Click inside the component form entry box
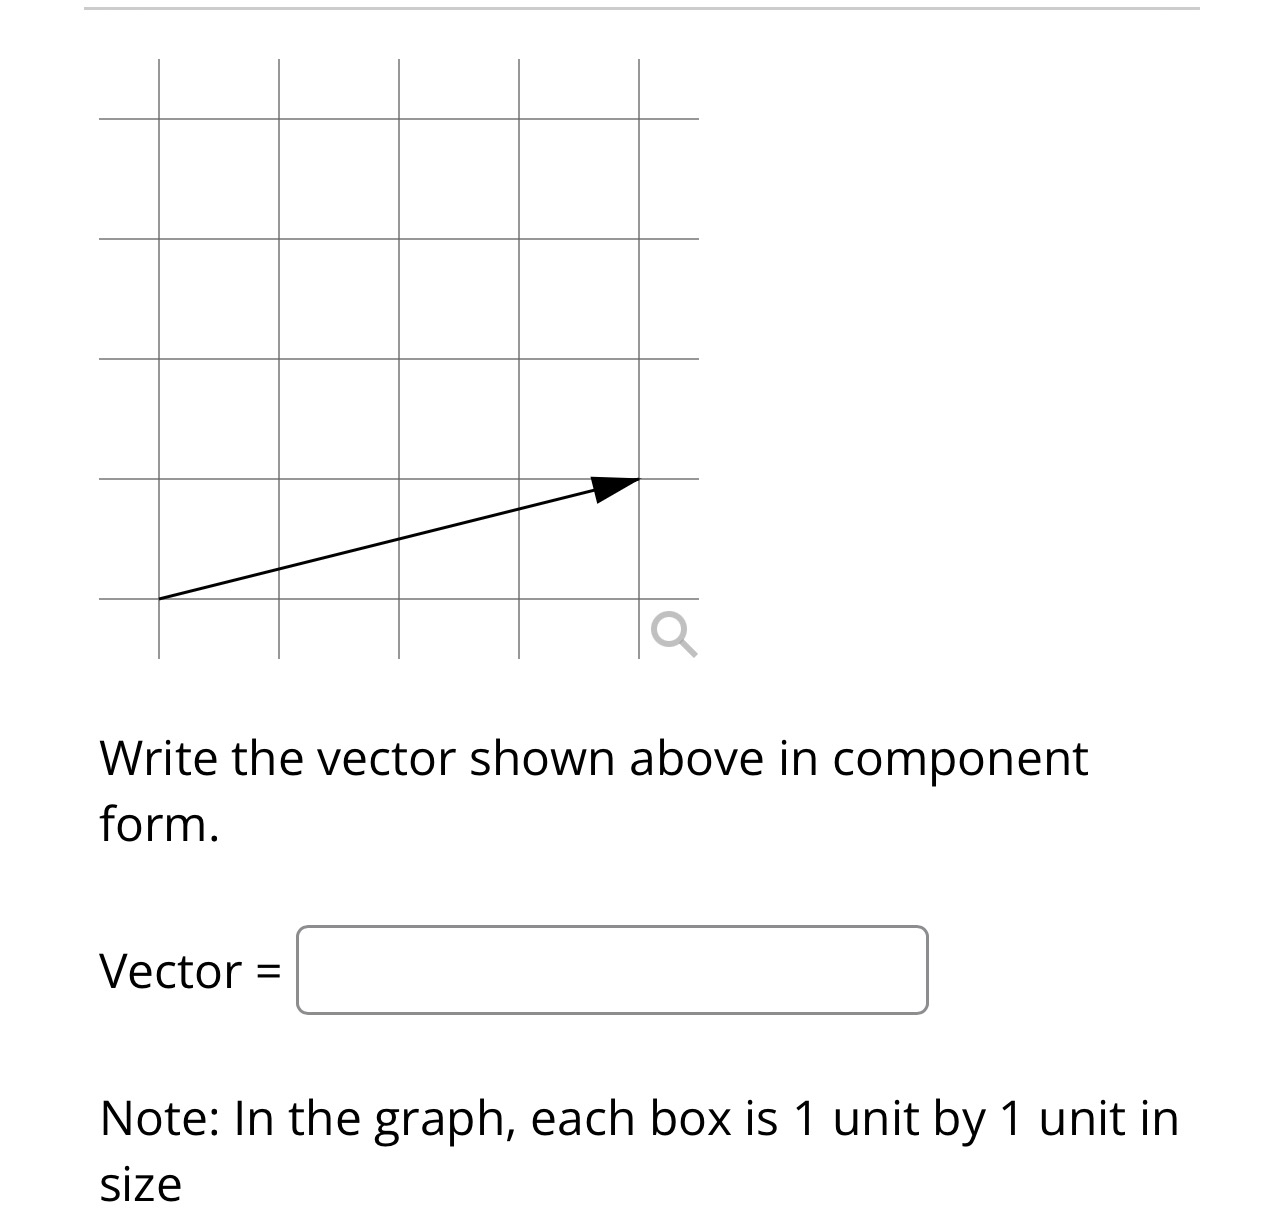 pyautogui.click(x=610, y=970)
